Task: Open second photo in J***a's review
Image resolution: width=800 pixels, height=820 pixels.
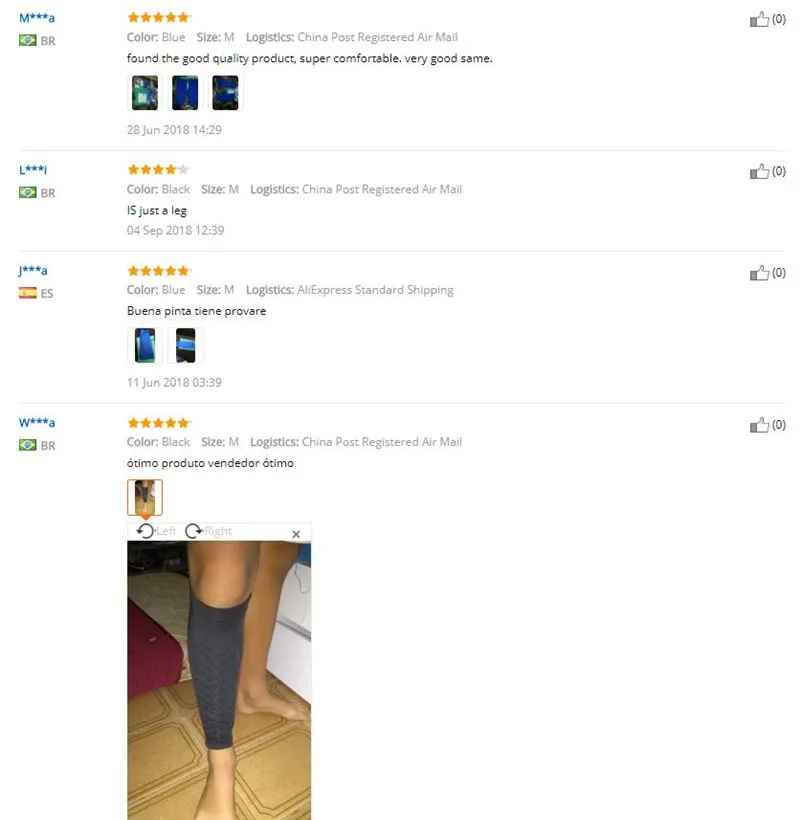Action: (185, 345)
